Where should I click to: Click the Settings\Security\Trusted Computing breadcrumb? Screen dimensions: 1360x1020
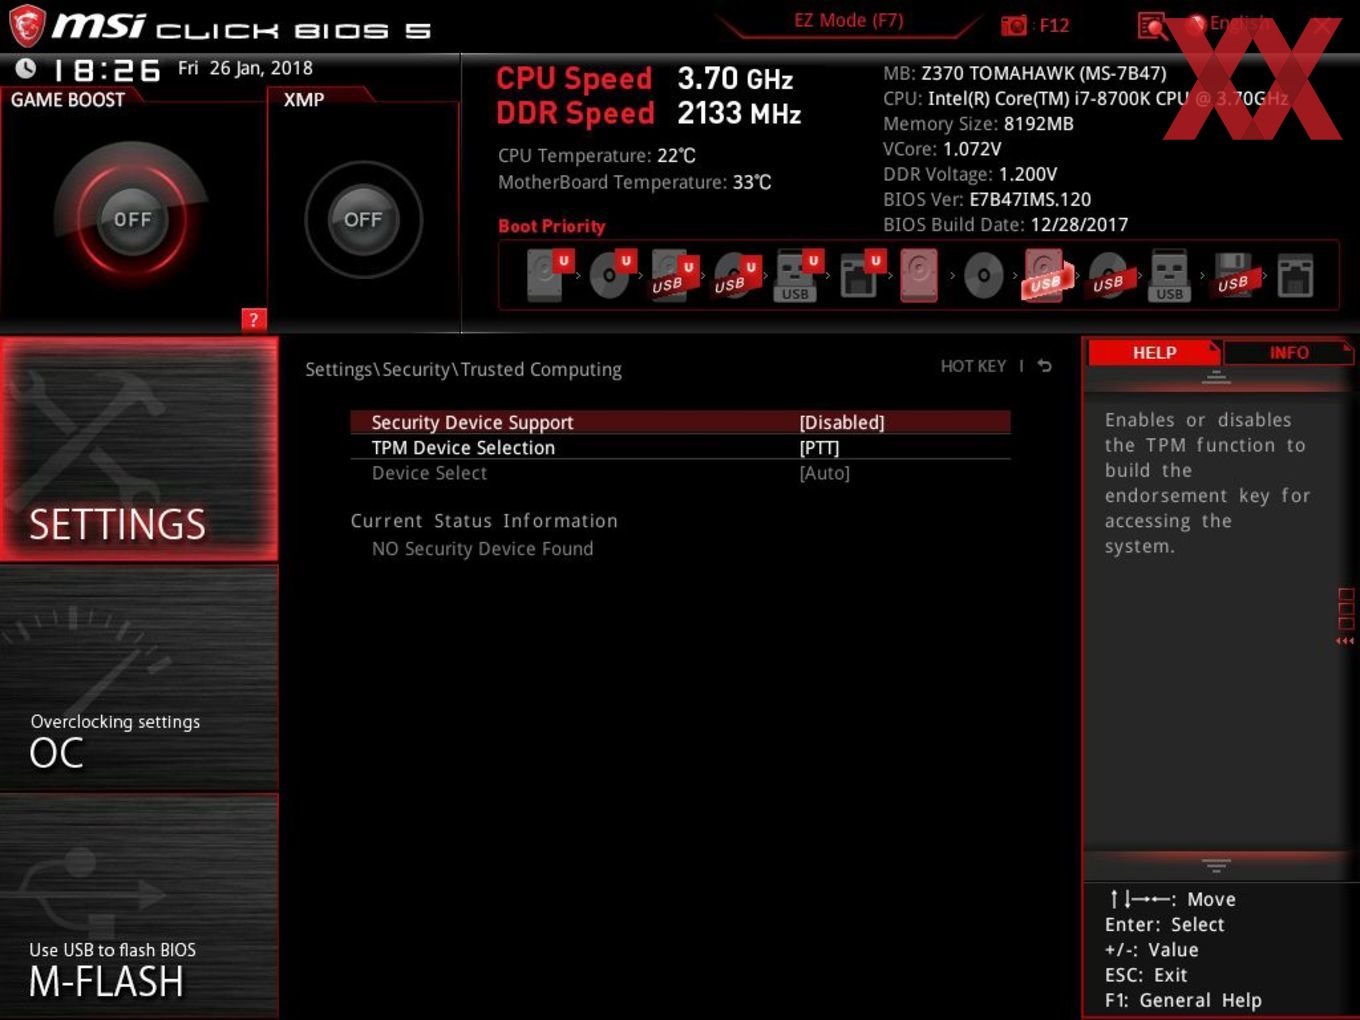463,369
